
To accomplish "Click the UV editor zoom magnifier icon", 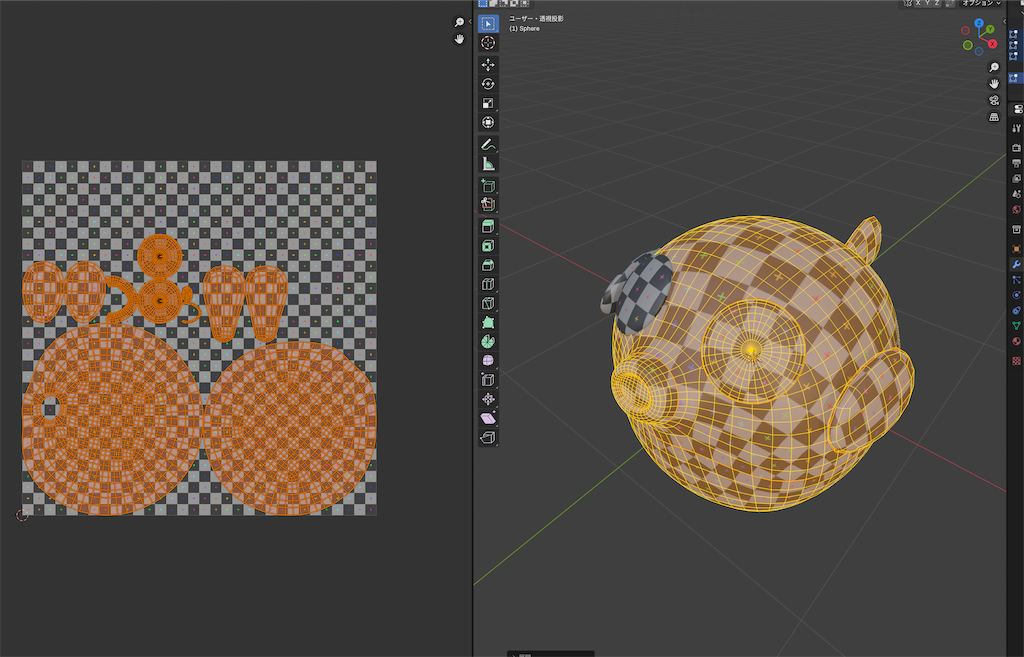I will 459,22.
